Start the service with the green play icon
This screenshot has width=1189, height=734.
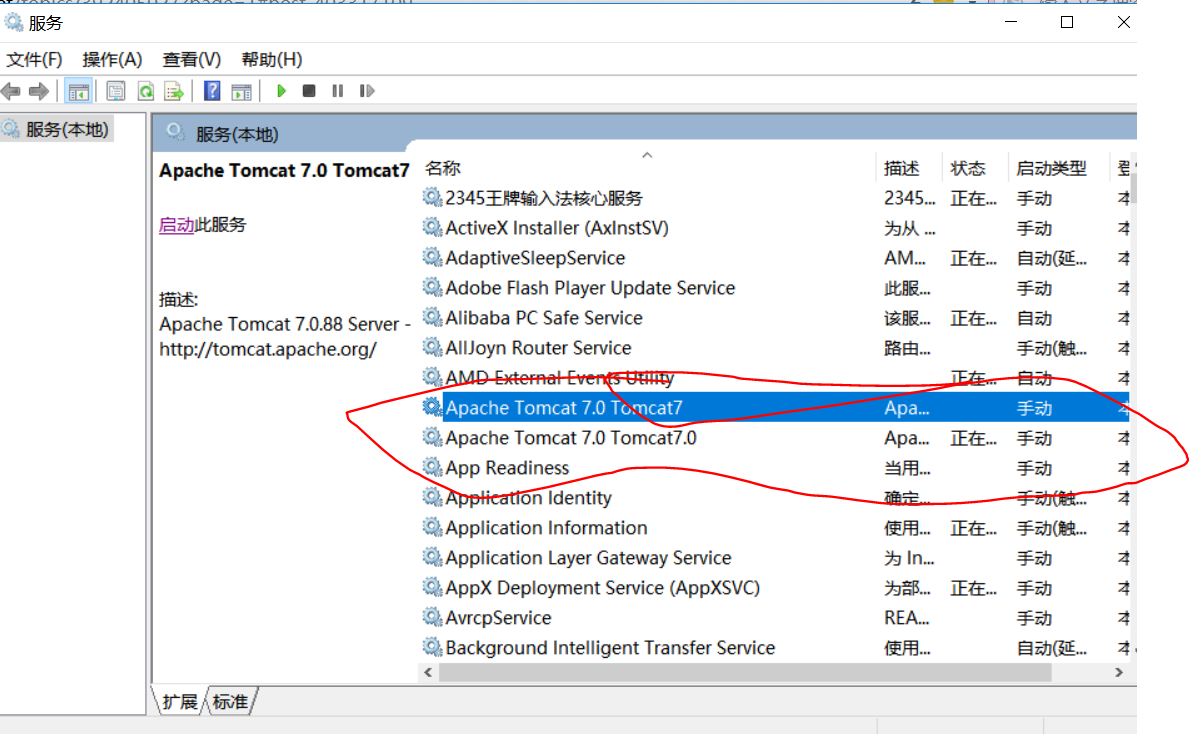pos(281,91)
